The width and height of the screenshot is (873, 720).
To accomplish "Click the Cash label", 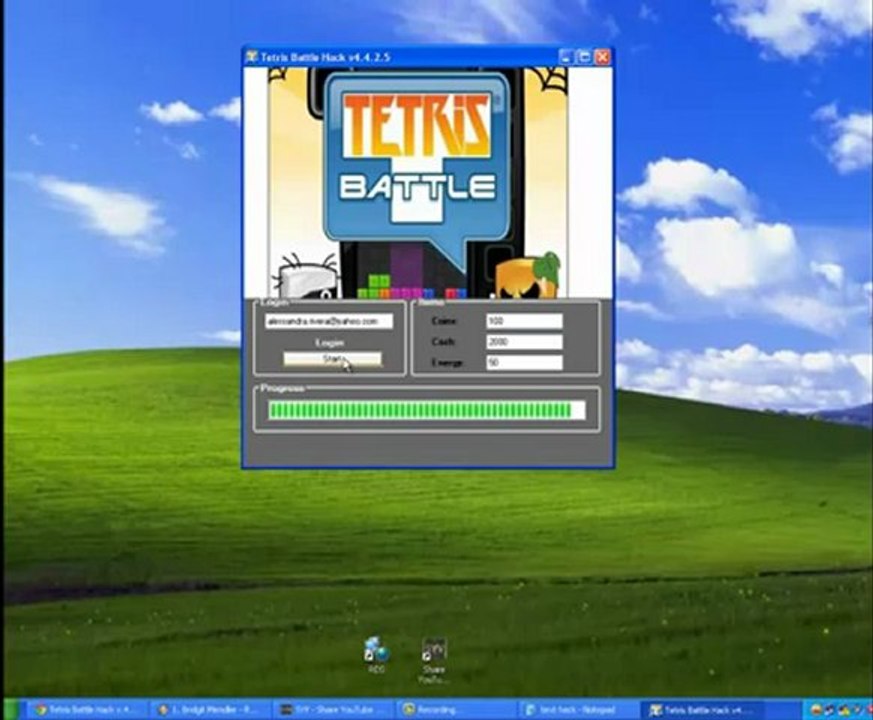I will [x=443, y=341].
